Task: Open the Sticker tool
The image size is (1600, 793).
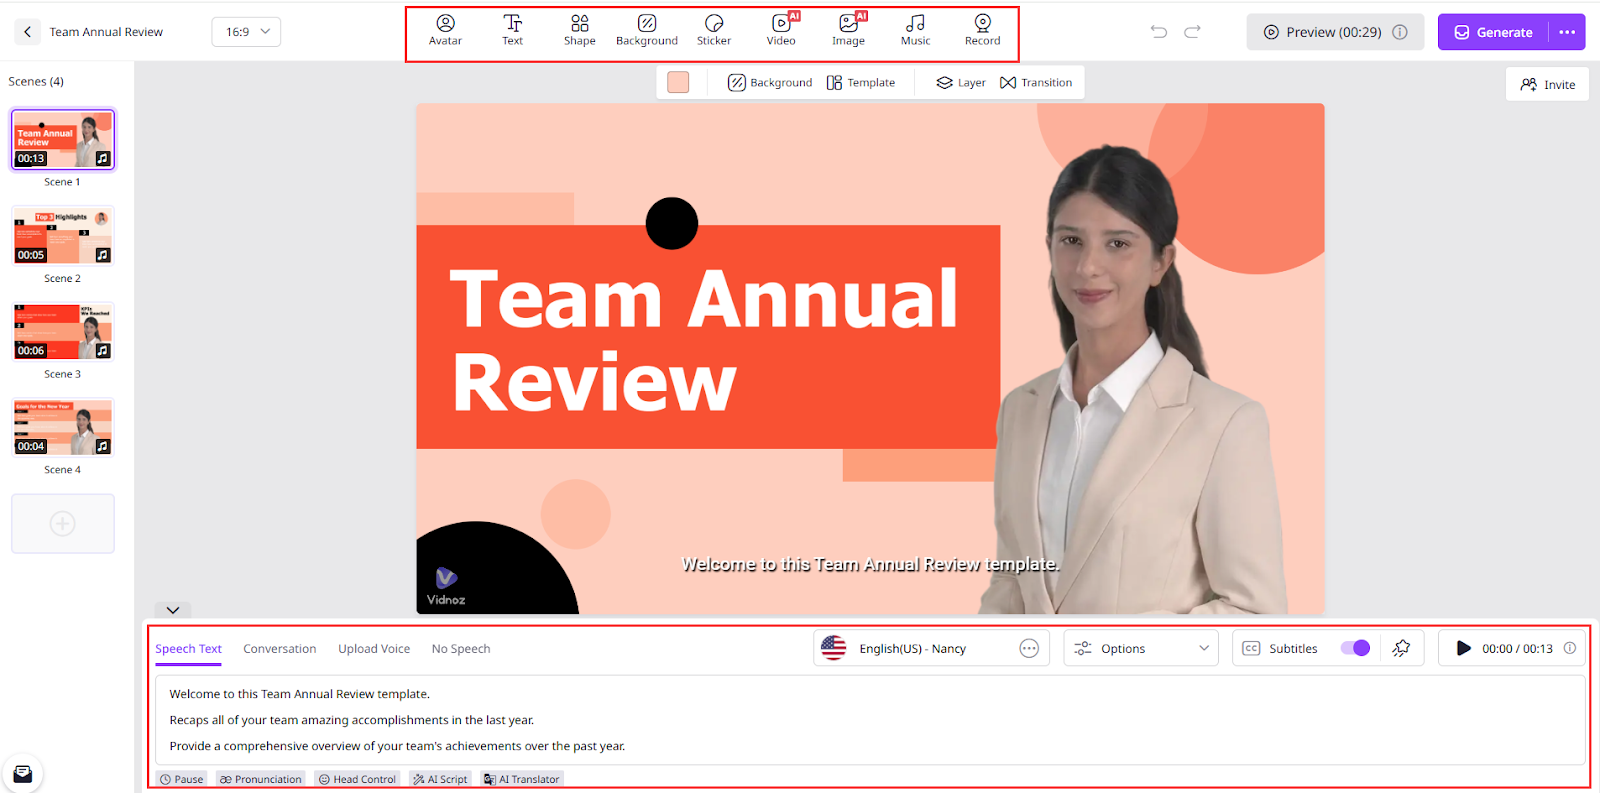Action: pos(714,31)
